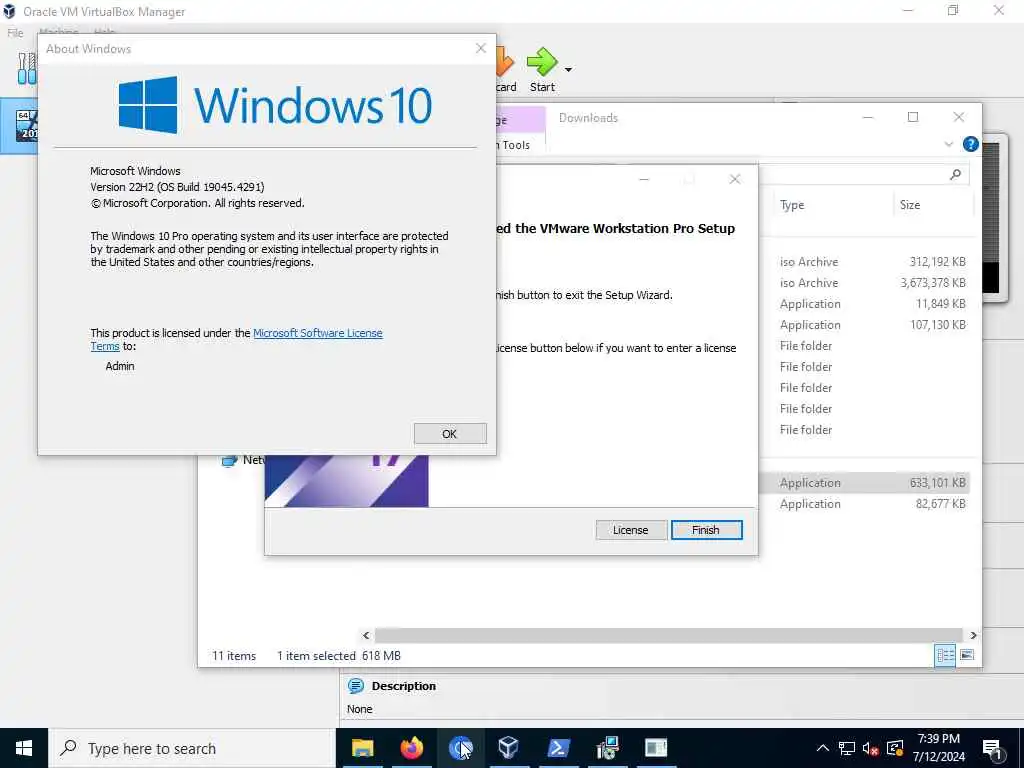Expand the File Explorer ribbon chevron

click(949, 144)
